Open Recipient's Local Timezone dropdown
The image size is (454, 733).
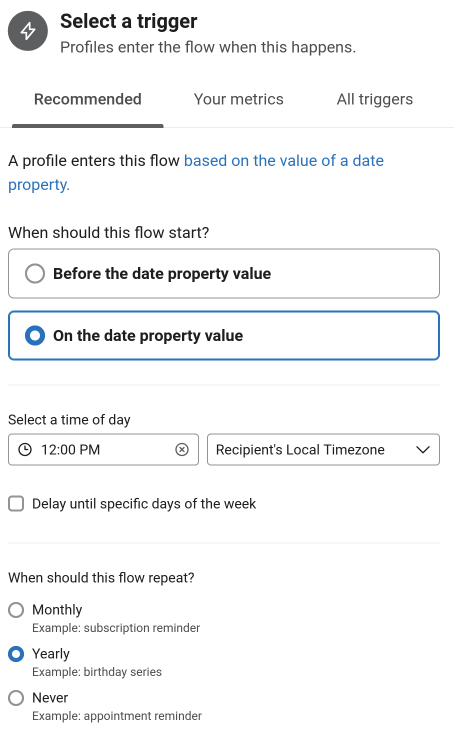pos(323,450)
